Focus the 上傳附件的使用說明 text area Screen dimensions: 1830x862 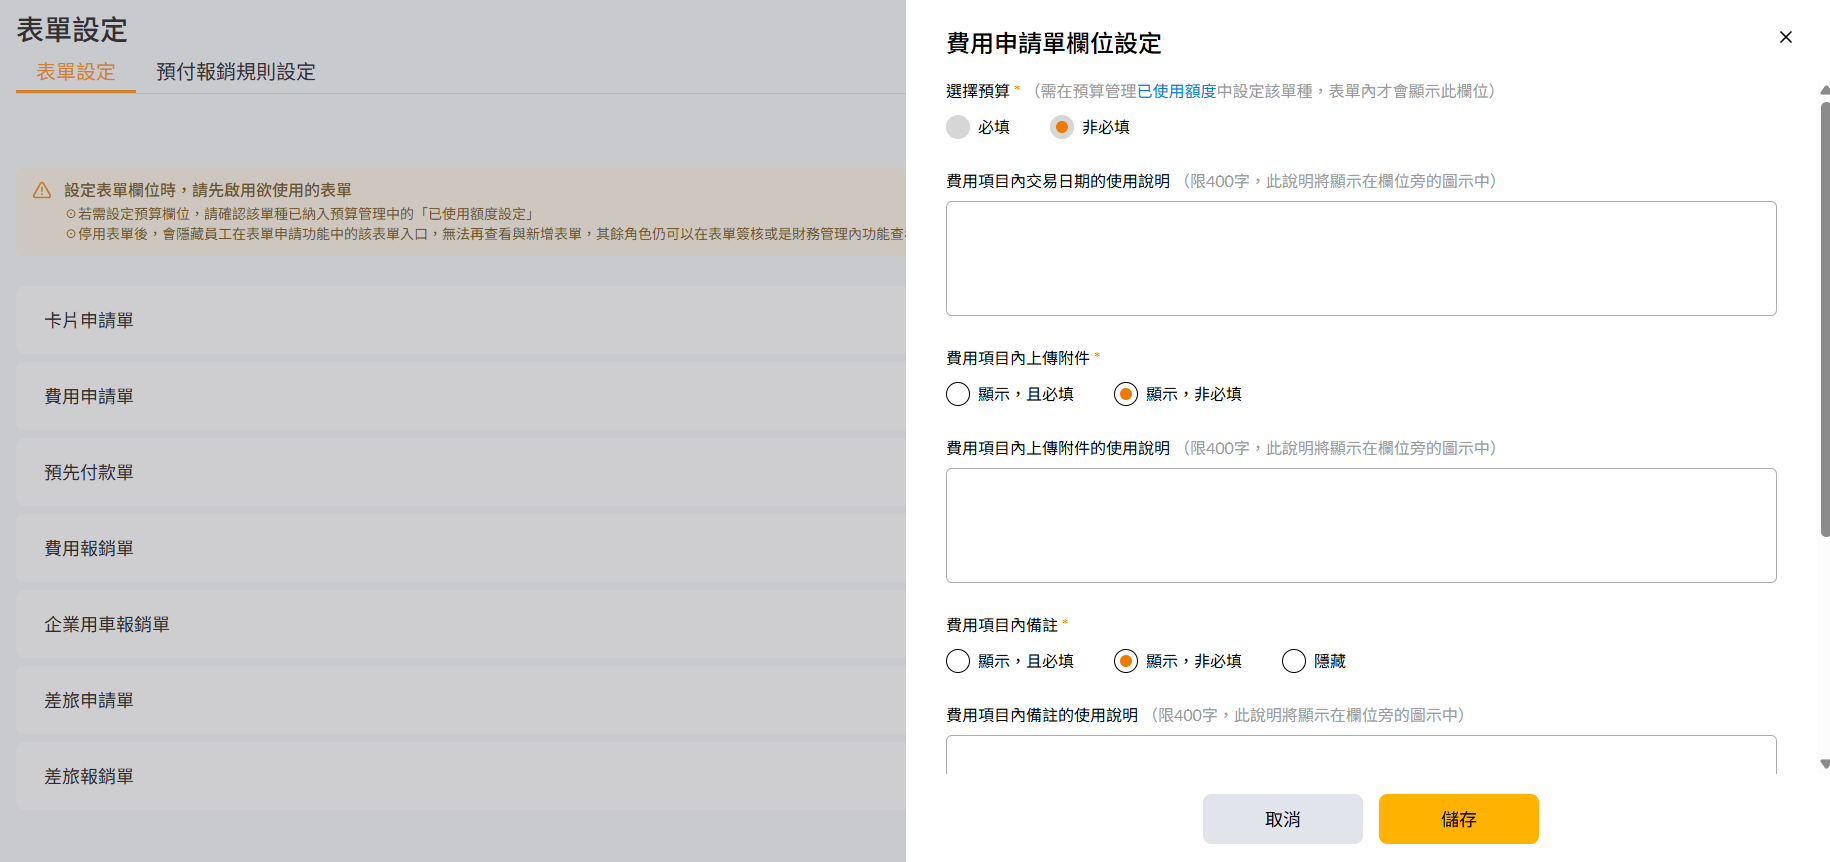pyautogui.click(x=1361, y=526)
